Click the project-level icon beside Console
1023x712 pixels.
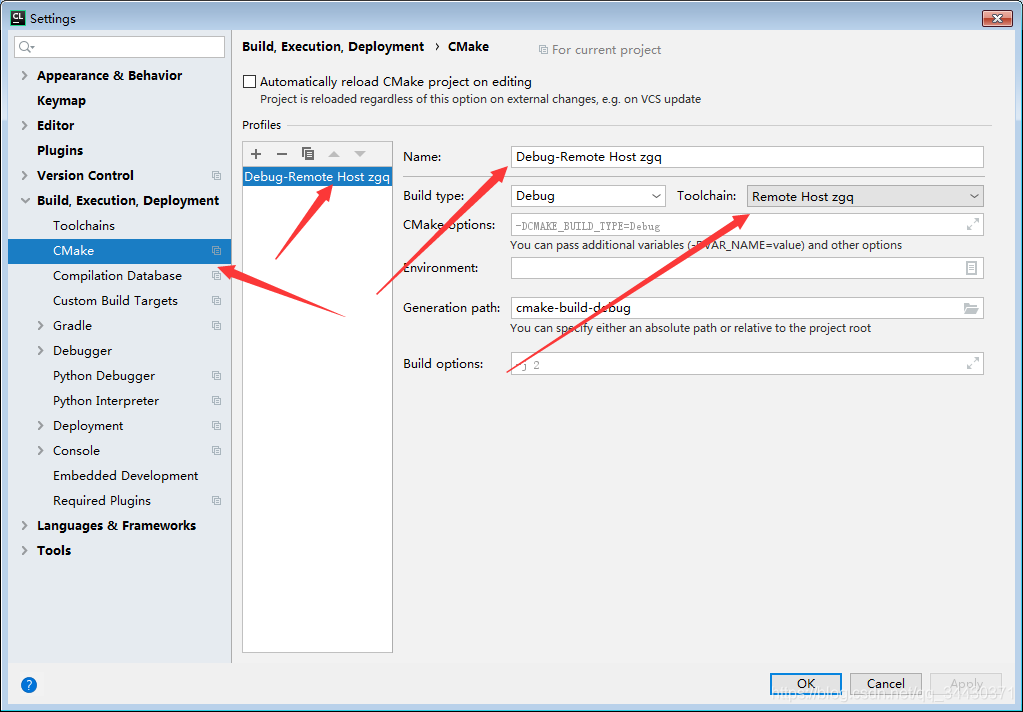click(217, 451)
